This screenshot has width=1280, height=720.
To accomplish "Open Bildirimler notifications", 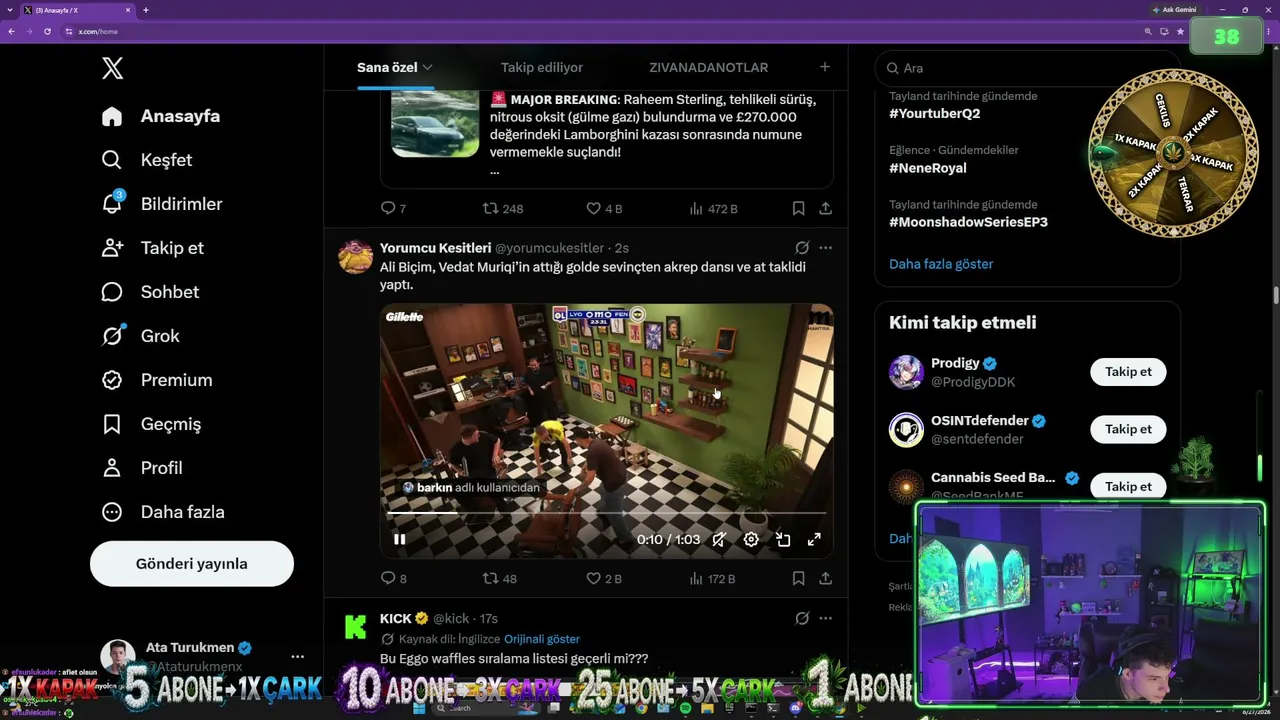I will (x=162, y=204).
